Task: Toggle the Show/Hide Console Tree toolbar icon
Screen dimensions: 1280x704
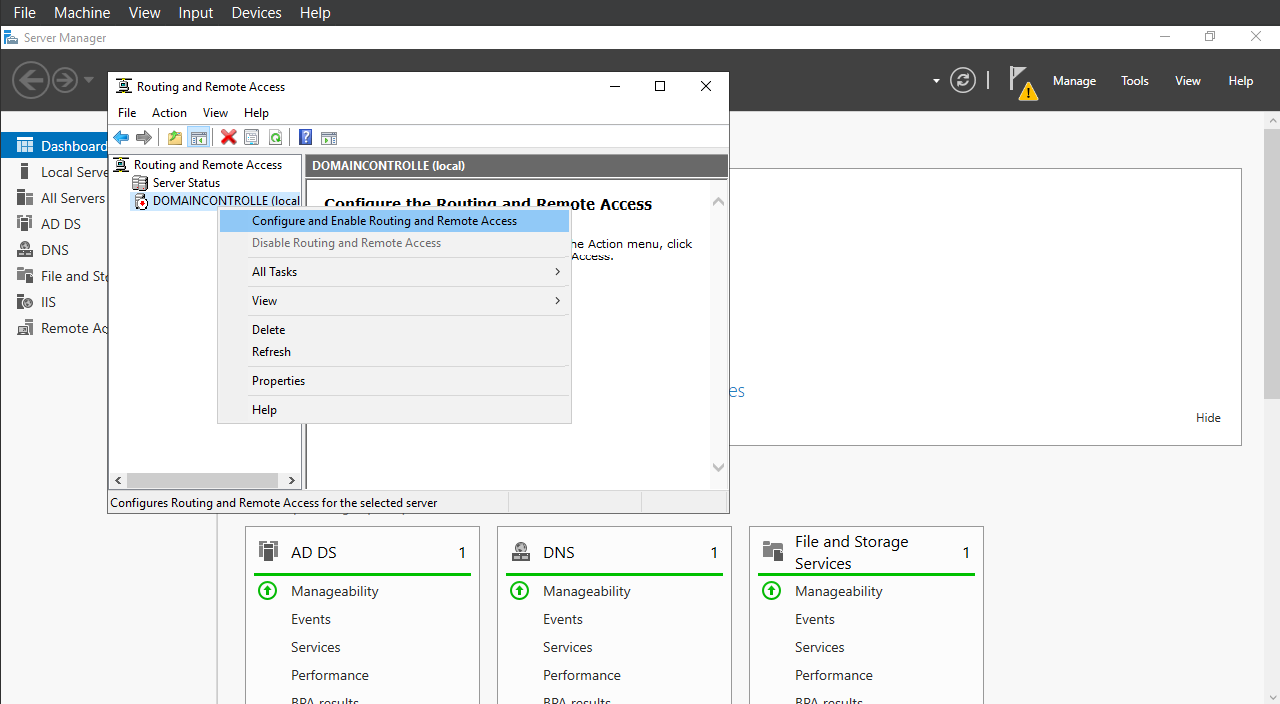Action: 198,137
